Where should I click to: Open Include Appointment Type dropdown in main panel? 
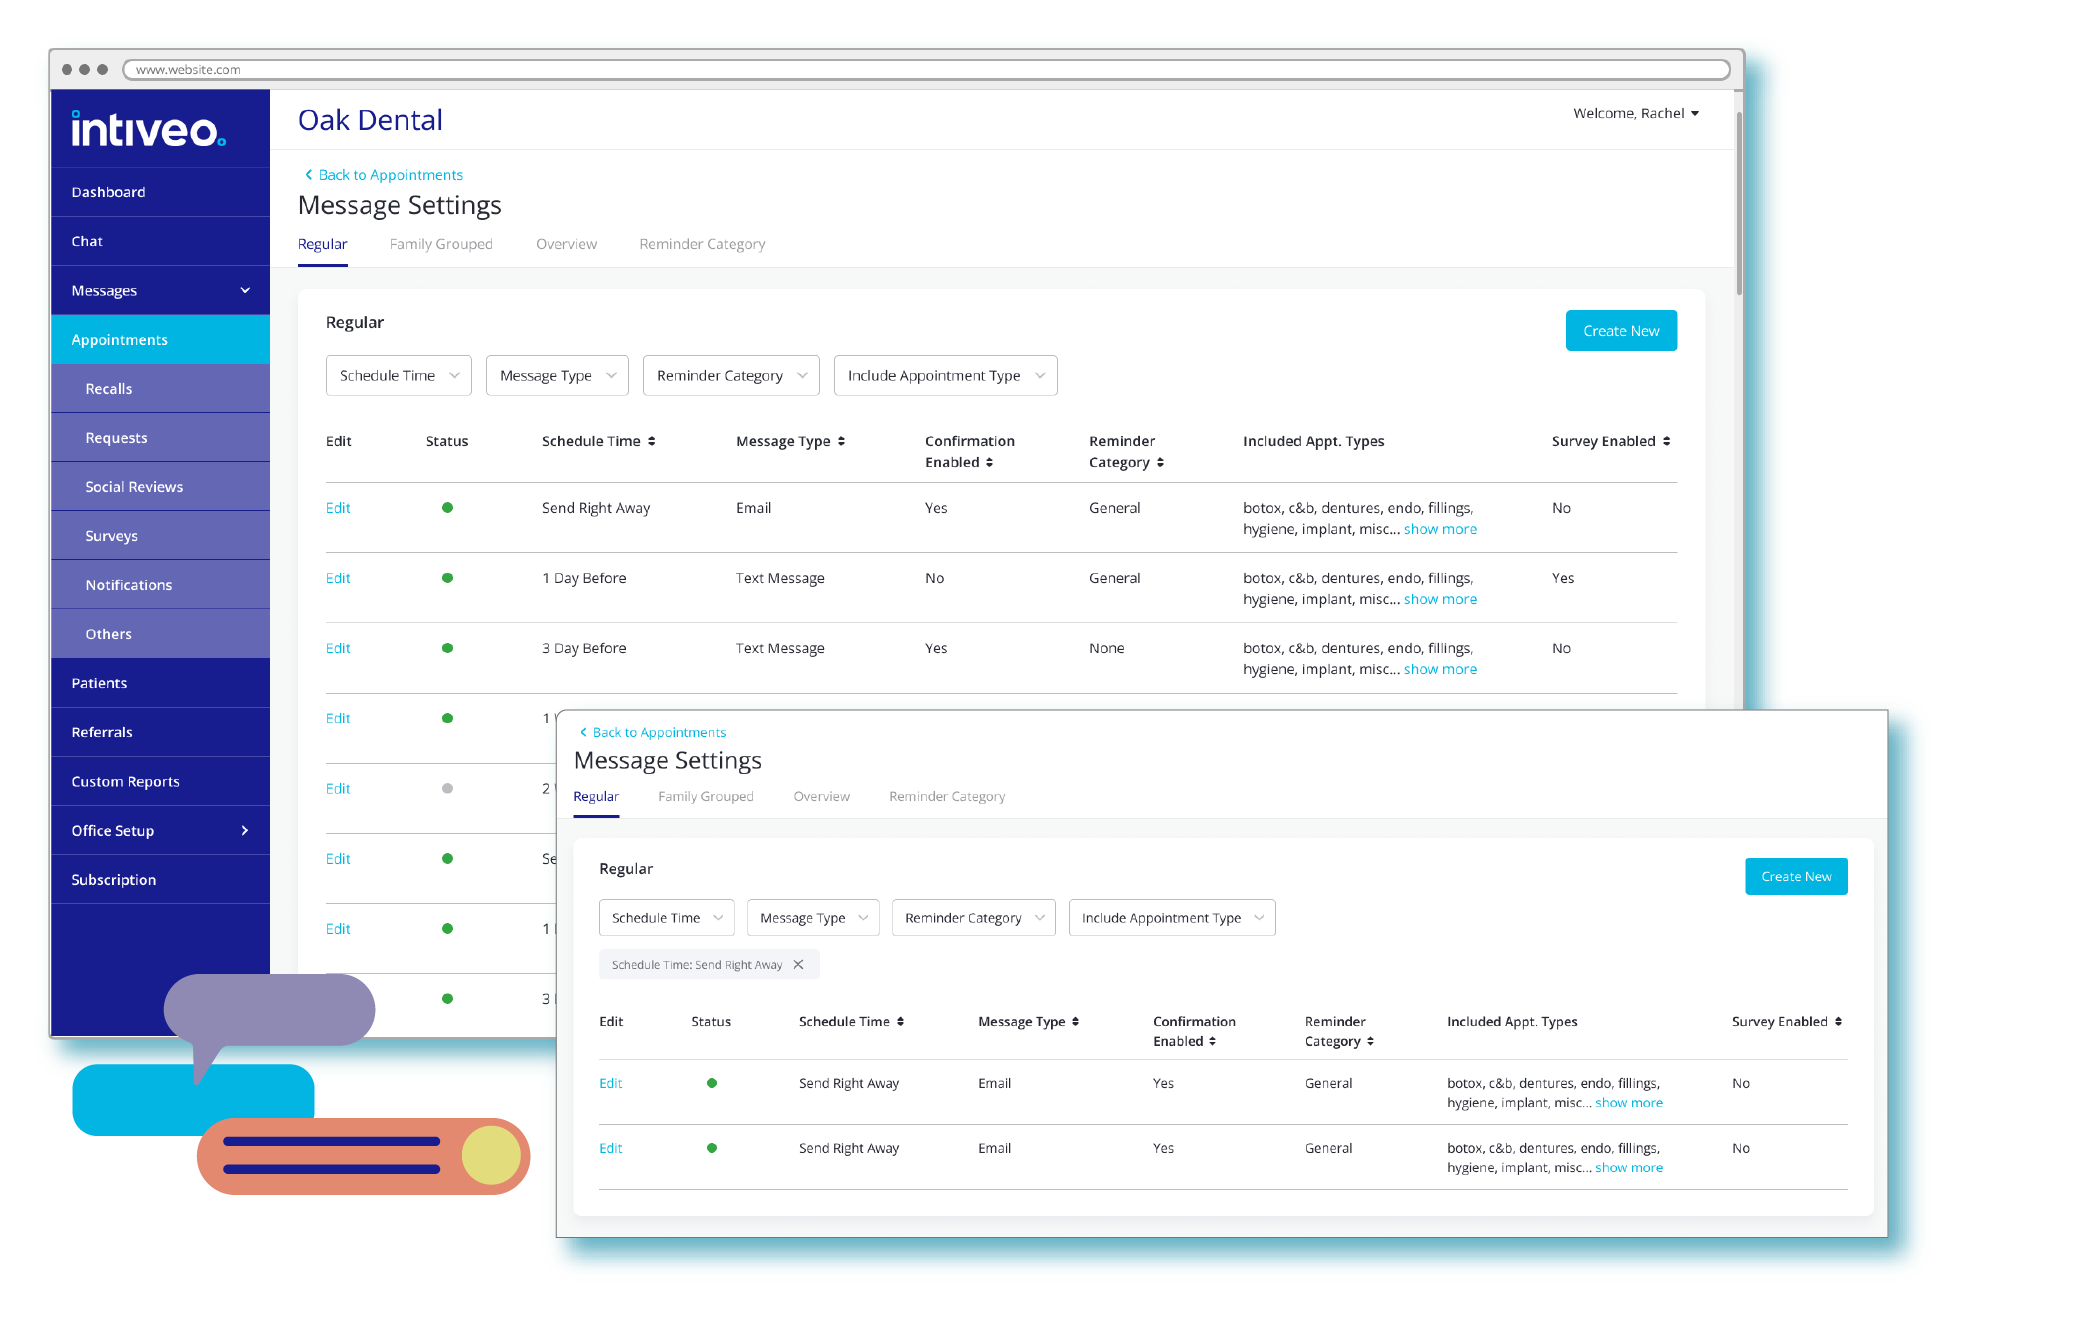[x=945, y=376]
